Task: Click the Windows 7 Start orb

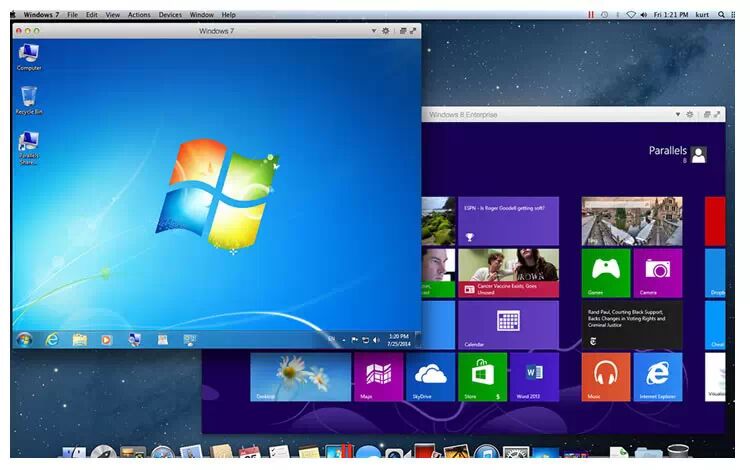Action: pos(24,339)
